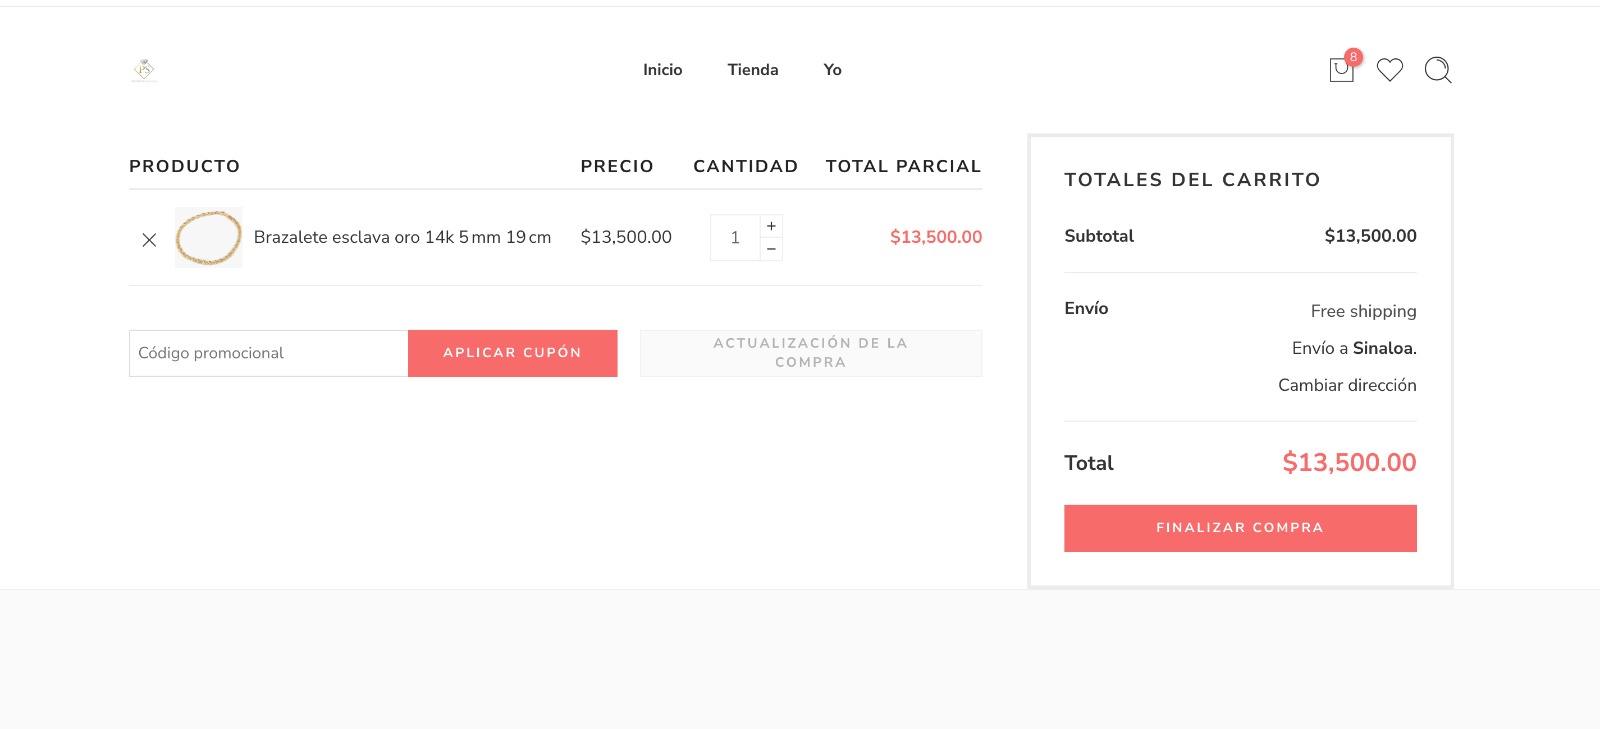Screen dimensions: 1600x729
Task: Remove the Brazalete esclava from the cart
Action: tap(149, 239)
